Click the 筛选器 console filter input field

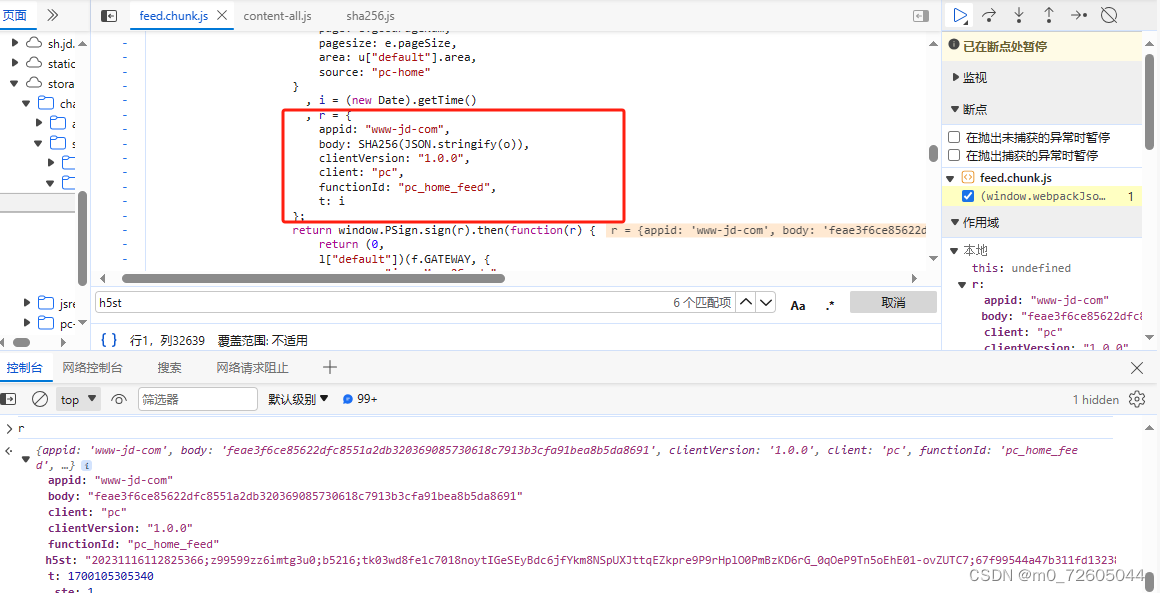pyautogui.click(x=197, y=398)
